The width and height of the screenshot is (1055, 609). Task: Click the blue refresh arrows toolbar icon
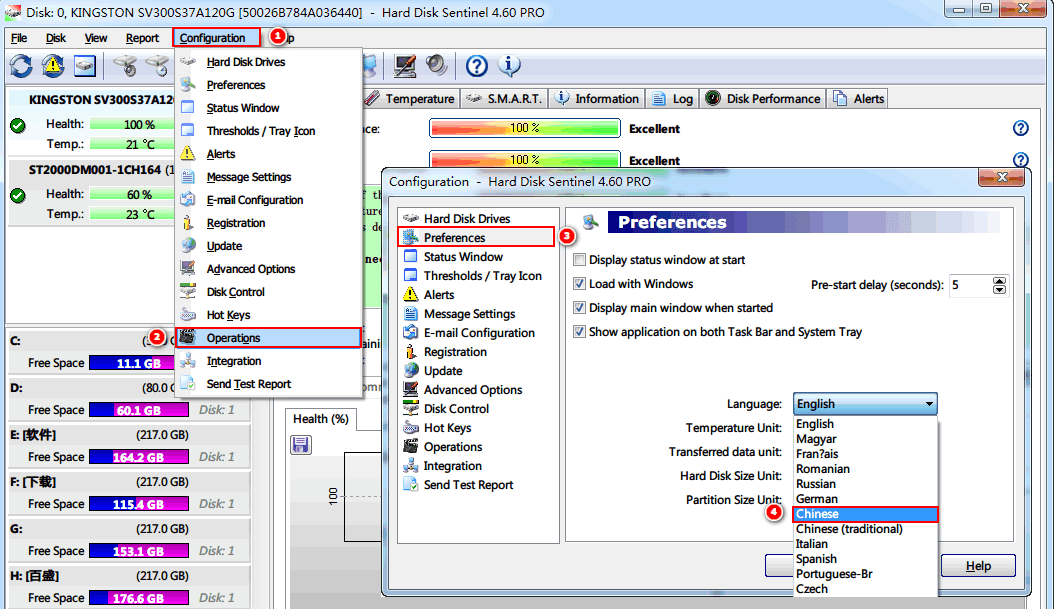coord(21,66)
